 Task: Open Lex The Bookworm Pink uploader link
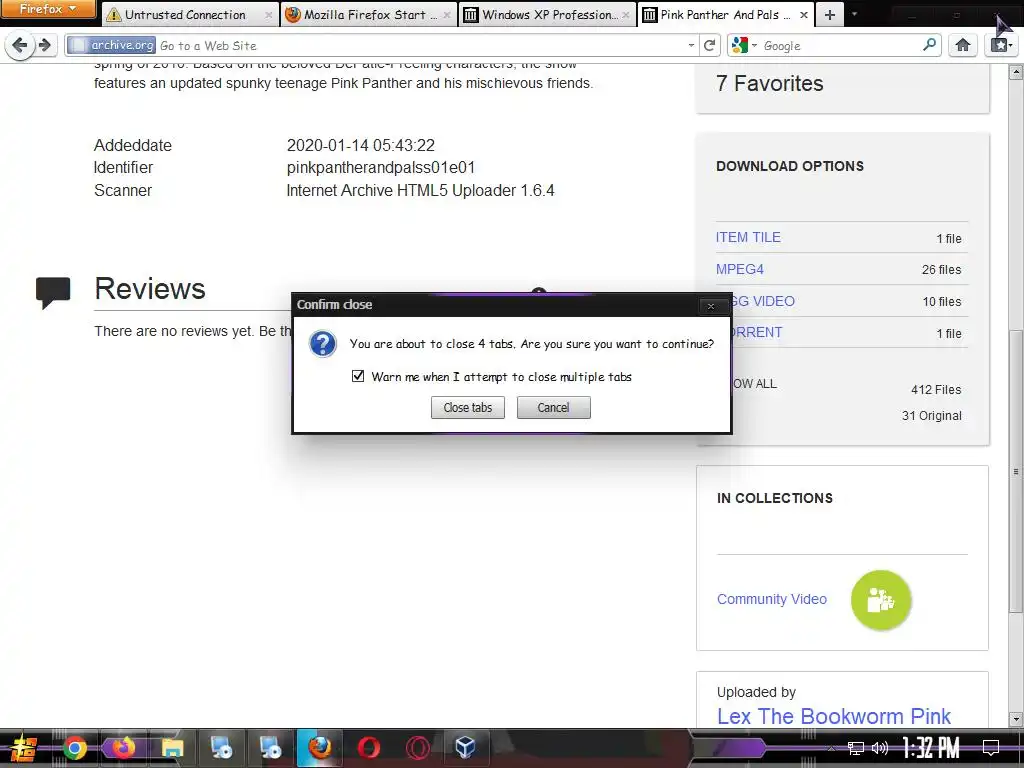(x=834, y=716)
